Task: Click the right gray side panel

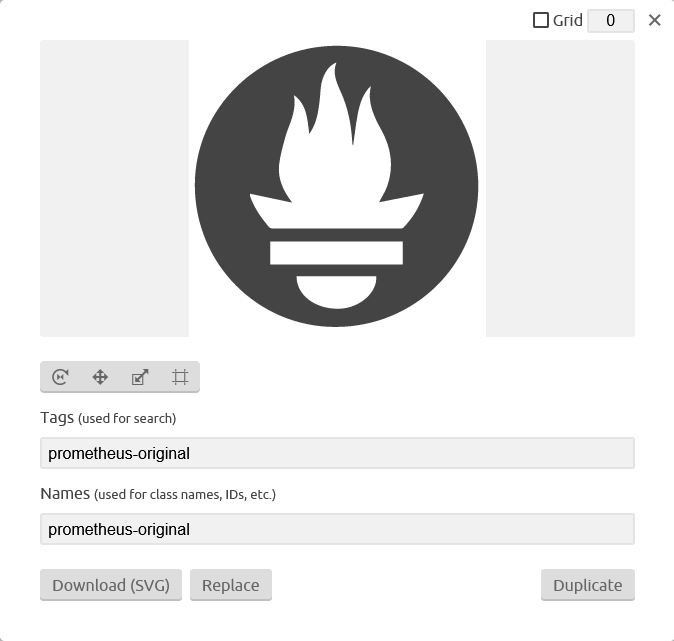Action: (x=560, y=188)
